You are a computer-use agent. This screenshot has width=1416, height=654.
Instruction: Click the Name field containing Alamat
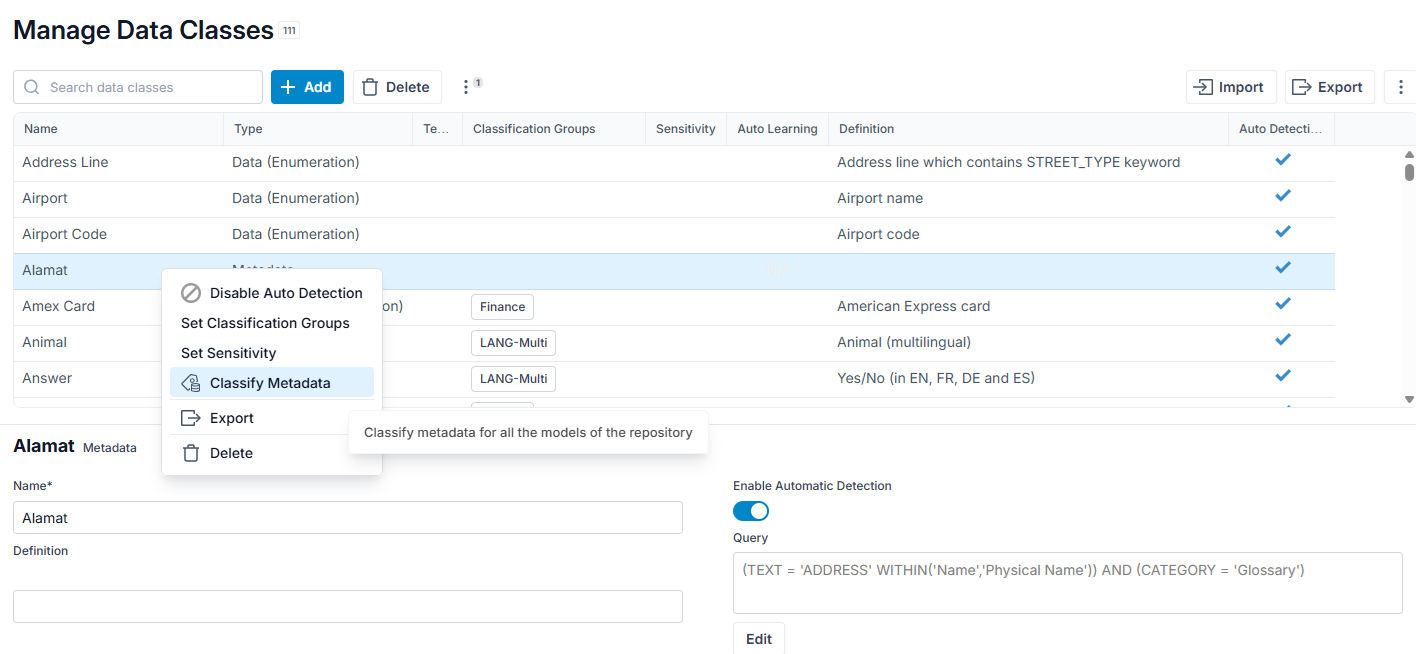tap(348, 518)
